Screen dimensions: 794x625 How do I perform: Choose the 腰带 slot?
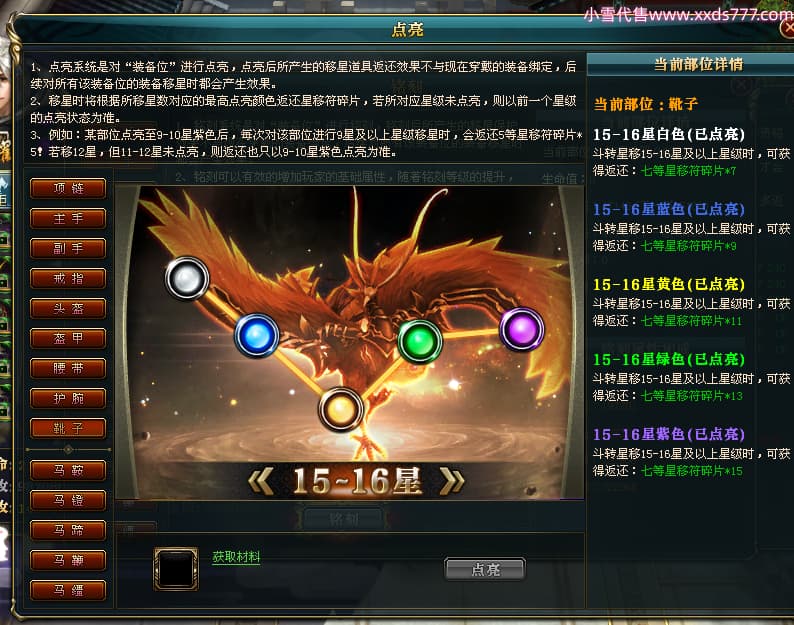pyautogui.click(x=68, y=368)
